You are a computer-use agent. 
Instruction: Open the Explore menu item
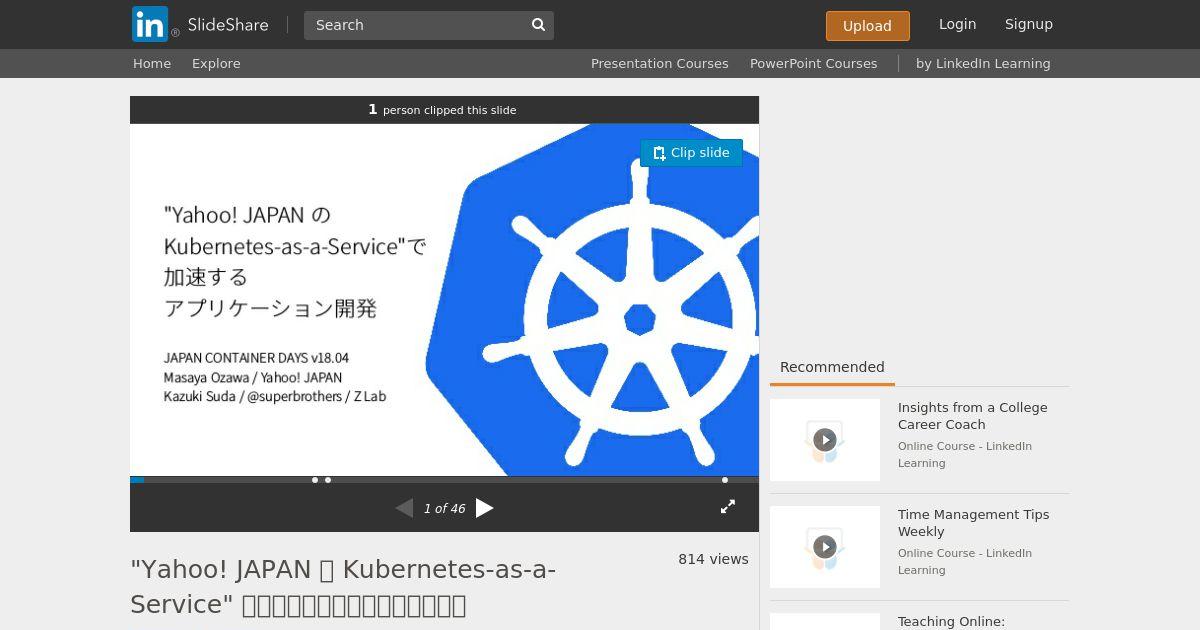pyautogui.click(x=216, y=63)
